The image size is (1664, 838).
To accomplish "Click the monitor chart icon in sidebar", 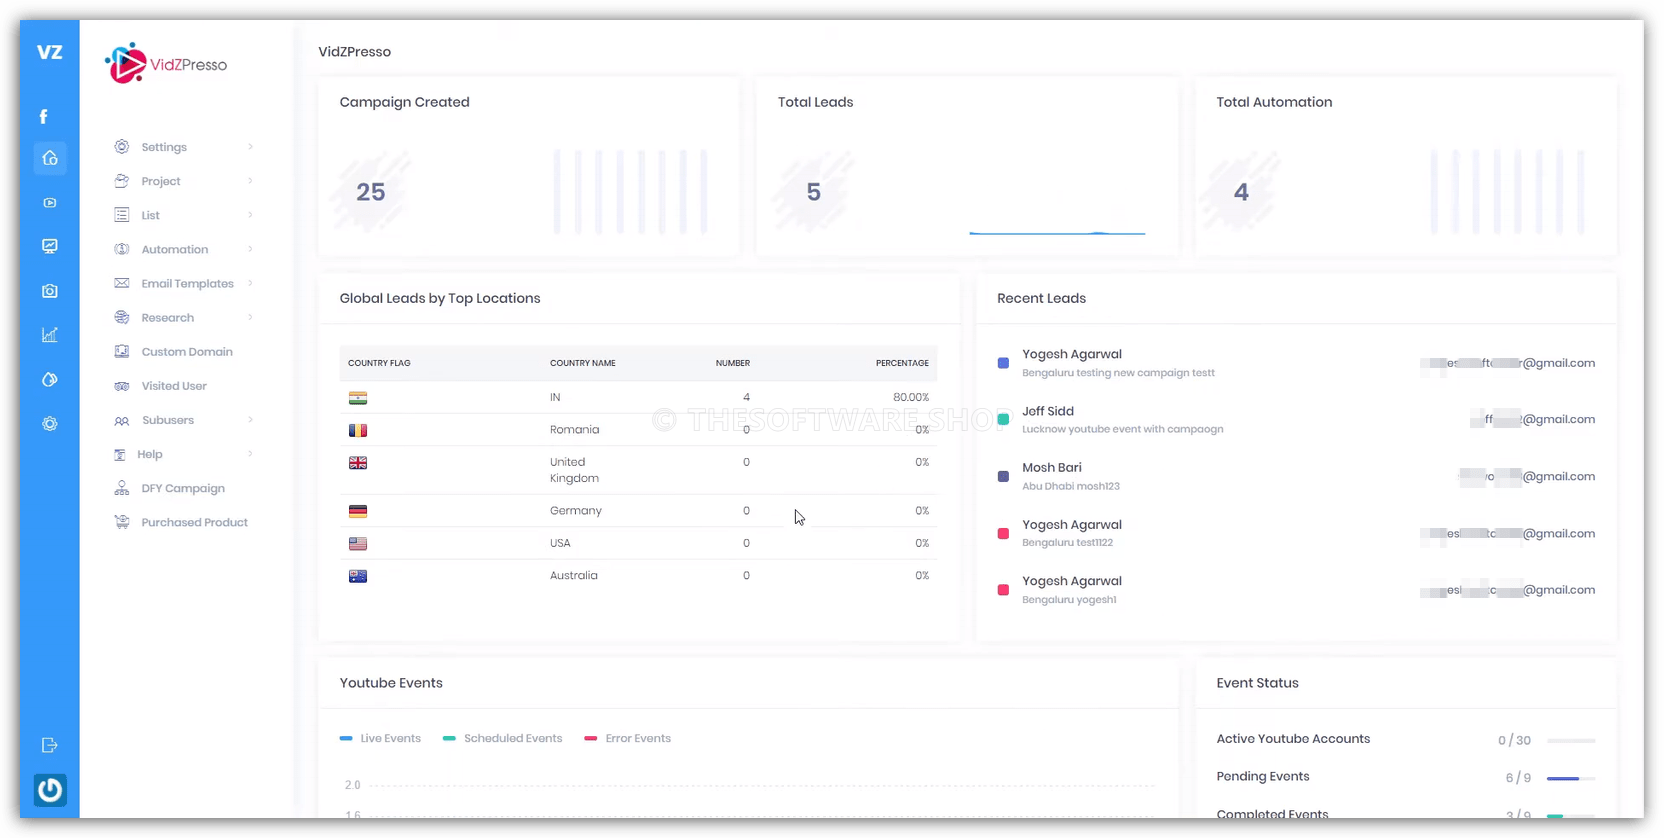I will (50, 246).
